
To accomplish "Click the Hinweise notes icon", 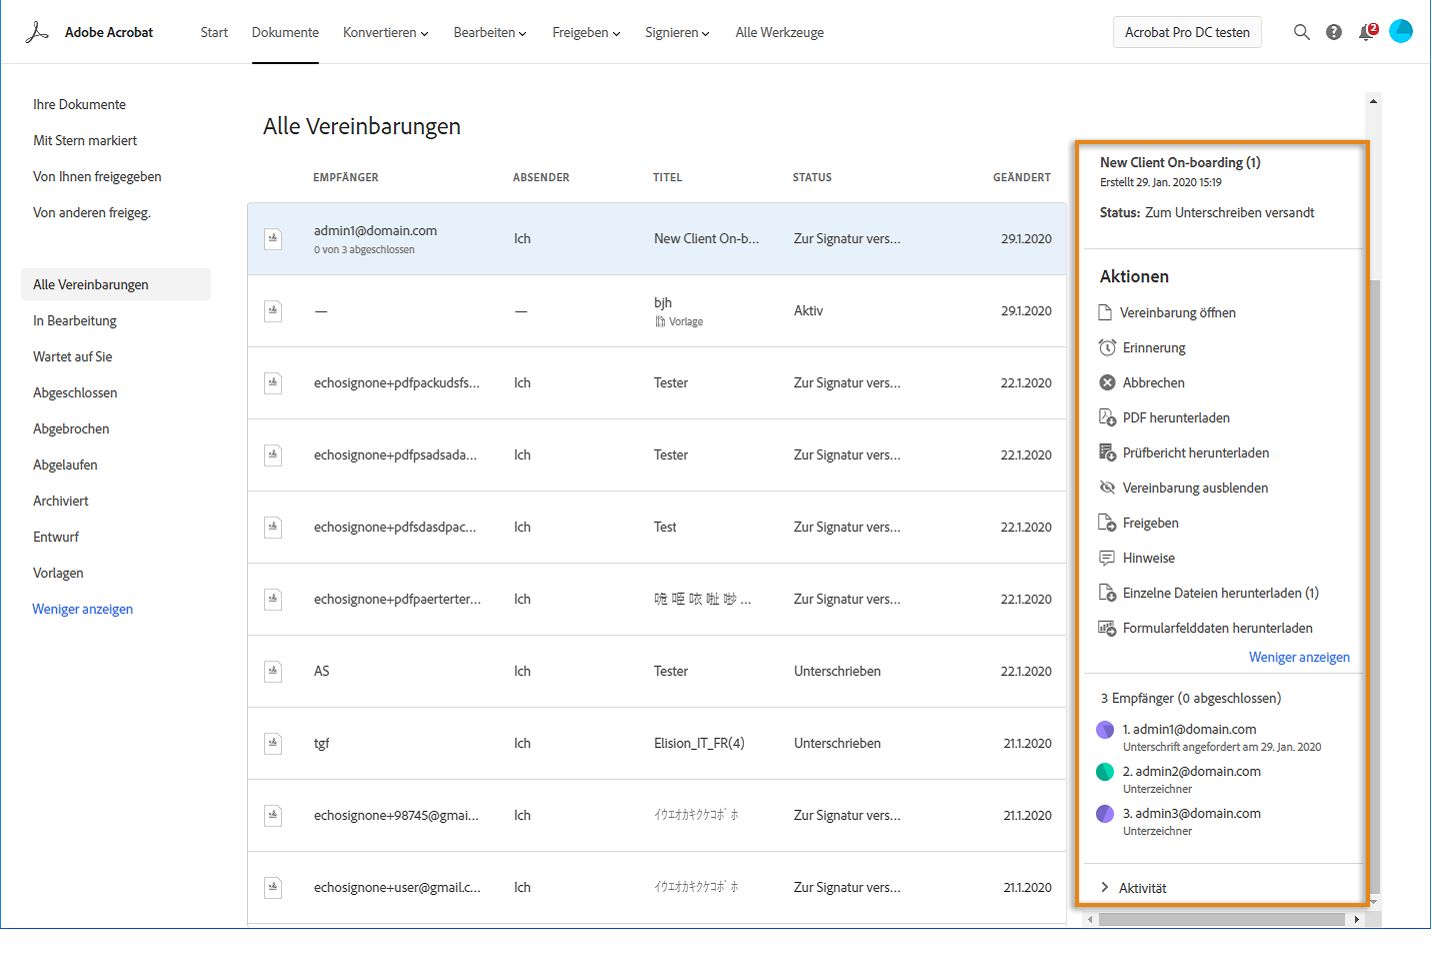I will [x=1107, y=558].
